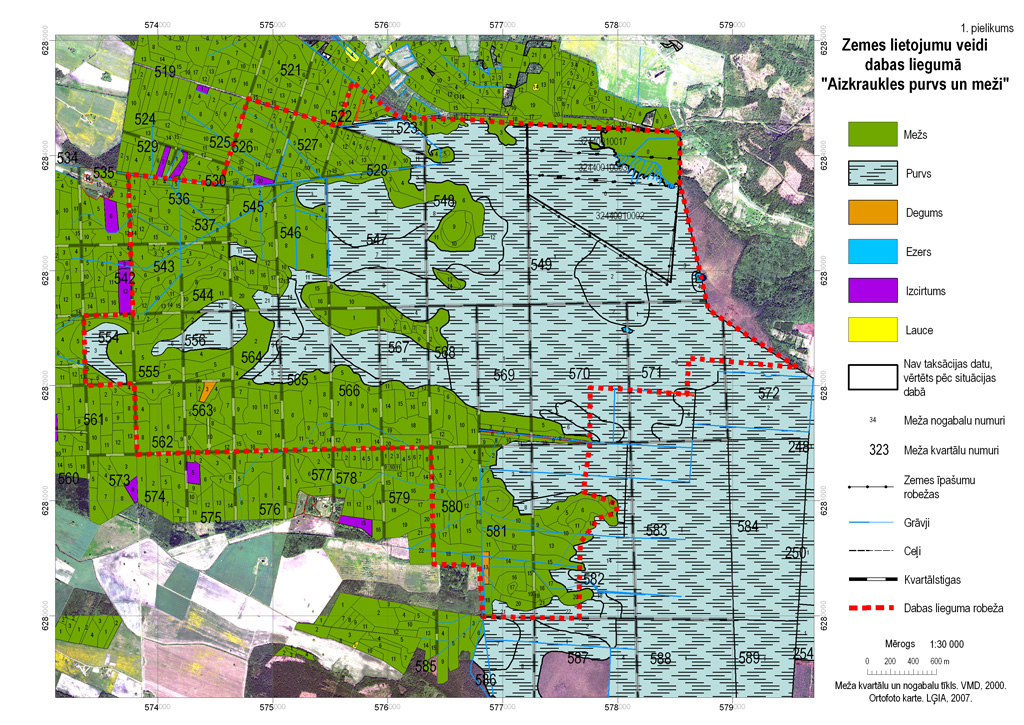Click the white 'Nav taksācijas datu' legend box
Screen dimensions: 1024x725
pyautogui.click(x=872, y=377)
